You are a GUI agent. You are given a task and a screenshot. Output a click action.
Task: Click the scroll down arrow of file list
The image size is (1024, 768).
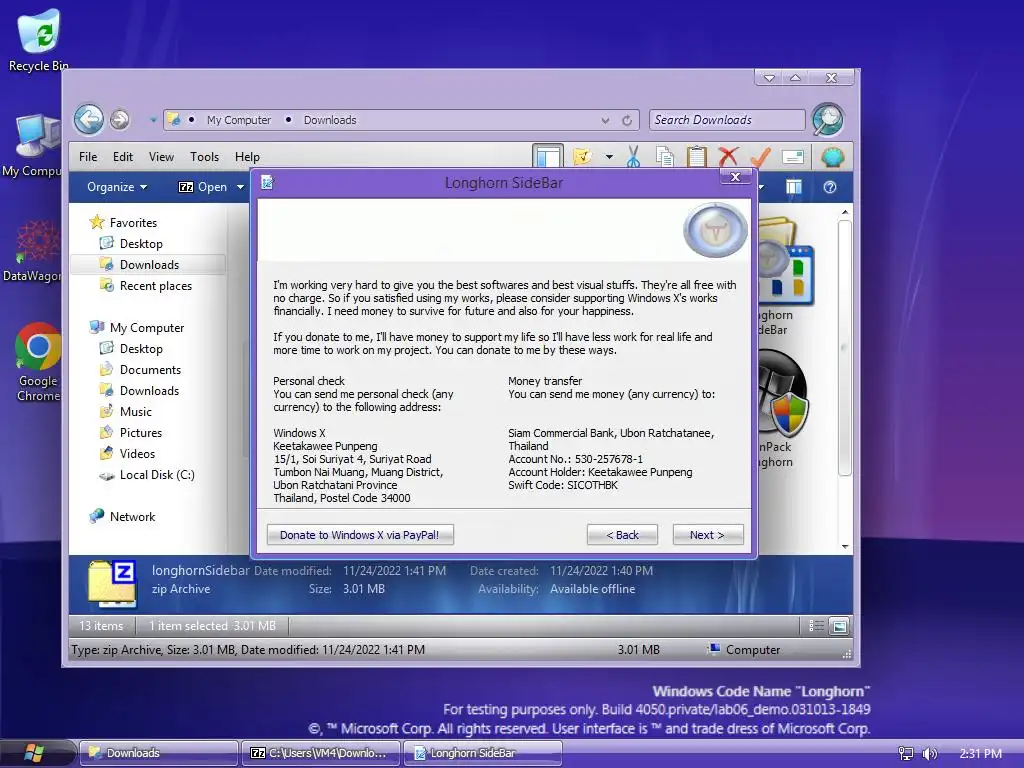pyautogui.click(x=844, y=546)
